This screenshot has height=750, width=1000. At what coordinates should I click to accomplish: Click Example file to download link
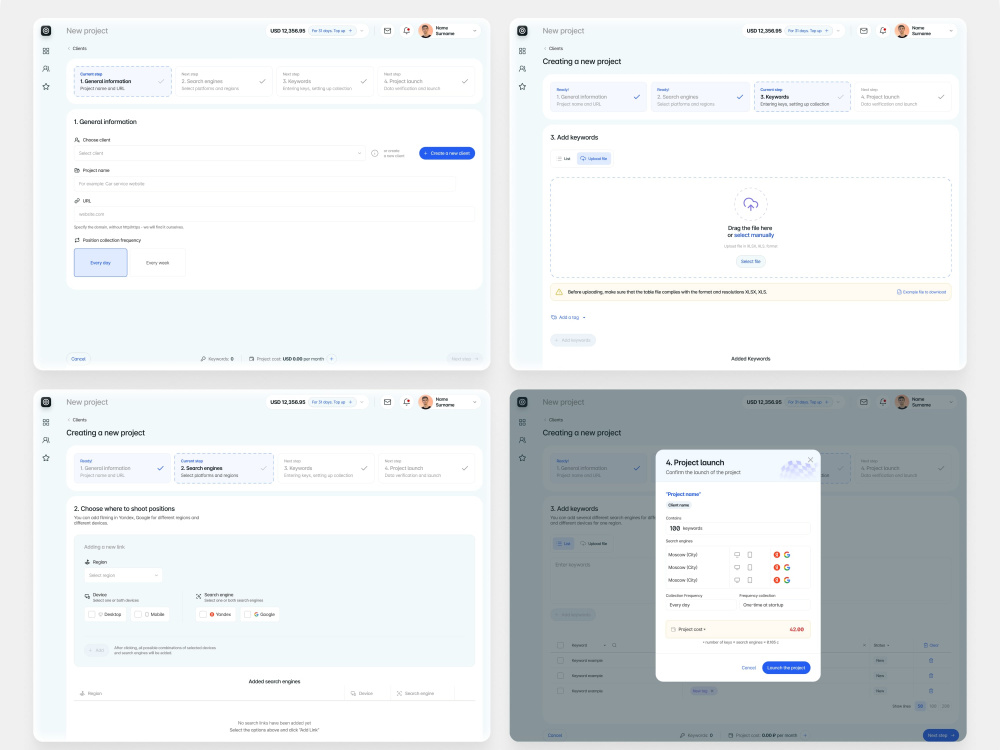tap(922, 292)
